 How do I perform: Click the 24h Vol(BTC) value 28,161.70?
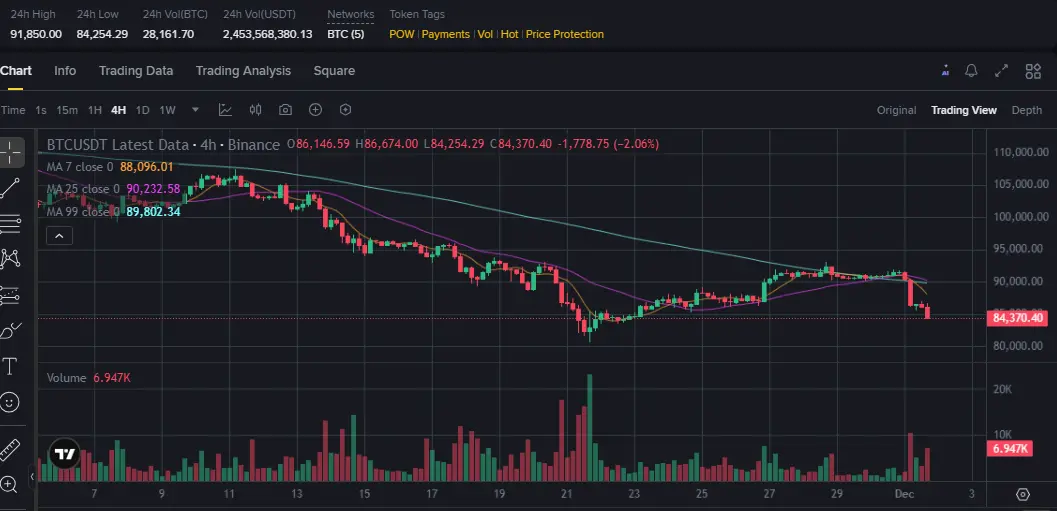pos(169,34)
